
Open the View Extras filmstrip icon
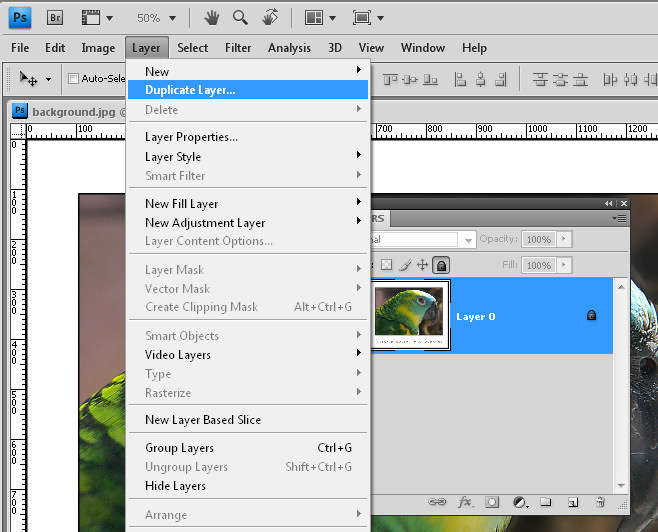click(x=91, y=18)
